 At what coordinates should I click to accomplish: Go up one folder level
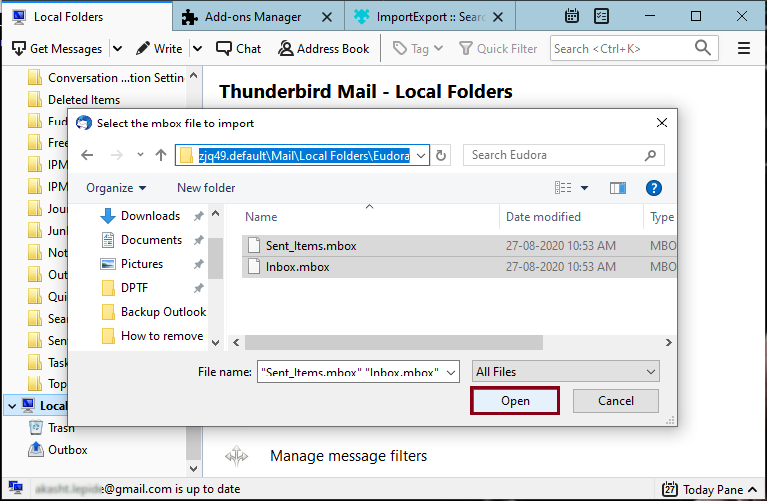[x=161, y=155]
